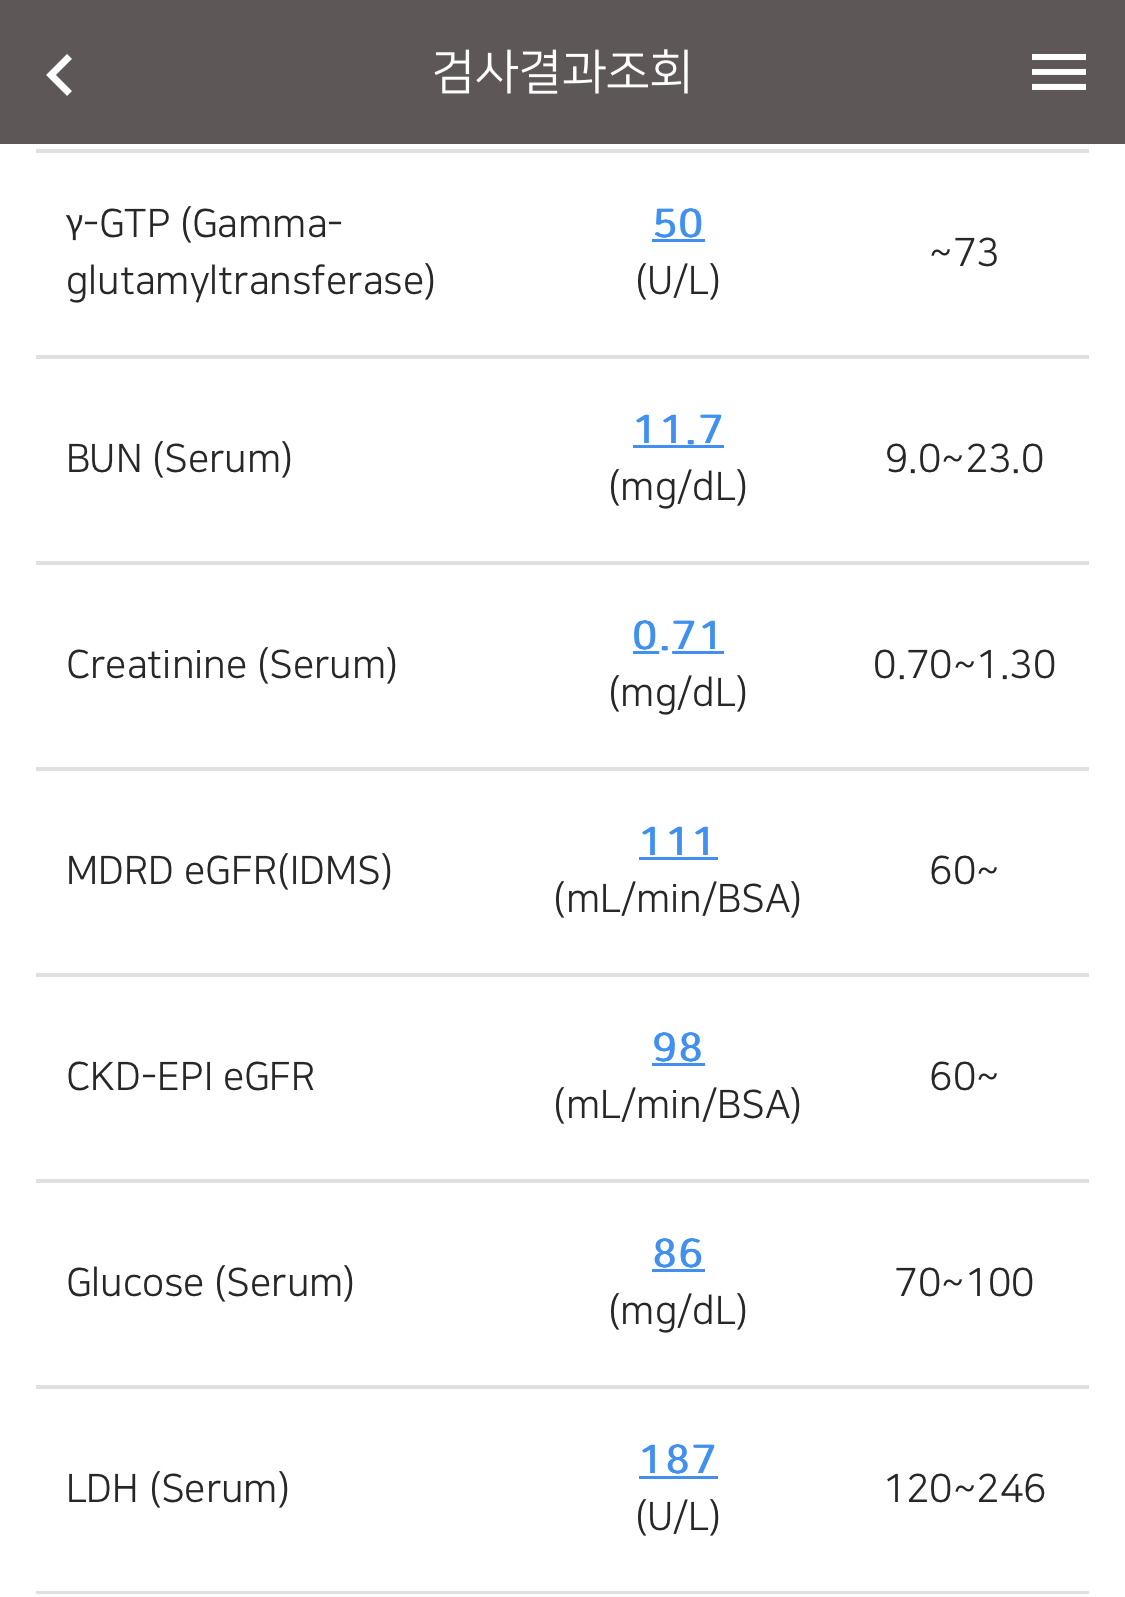Open the Creatinine result value 0.71

point(678,635)
